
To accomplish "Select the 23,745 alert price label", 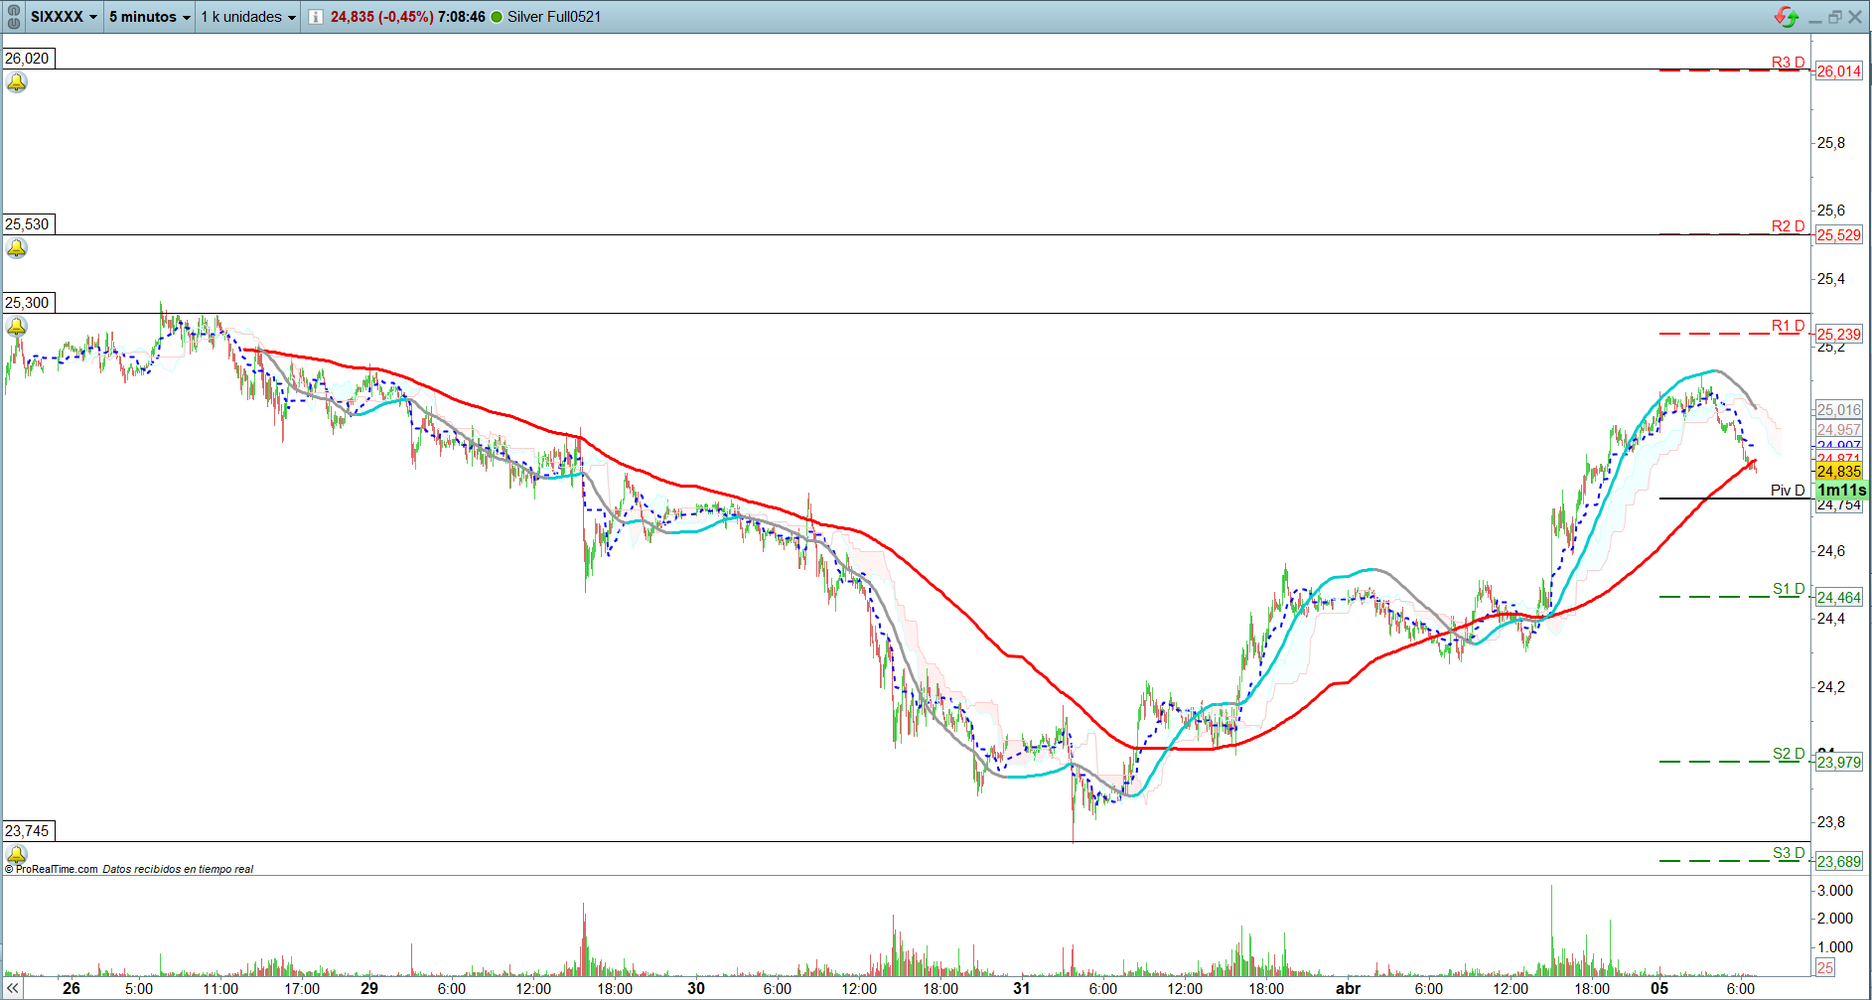I will point(27,831).
